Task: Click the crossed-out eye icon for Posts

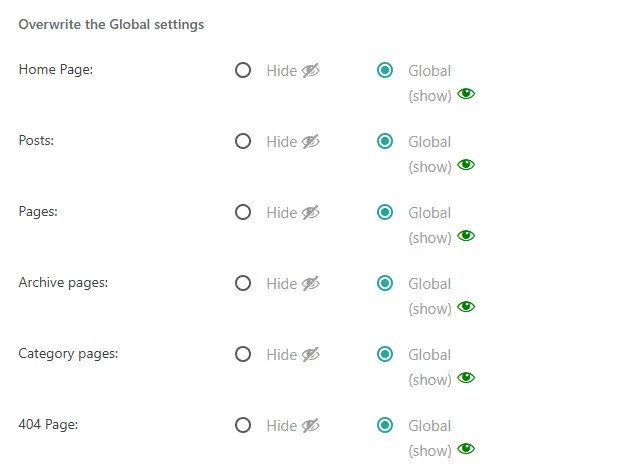Action: pos(311,142)
